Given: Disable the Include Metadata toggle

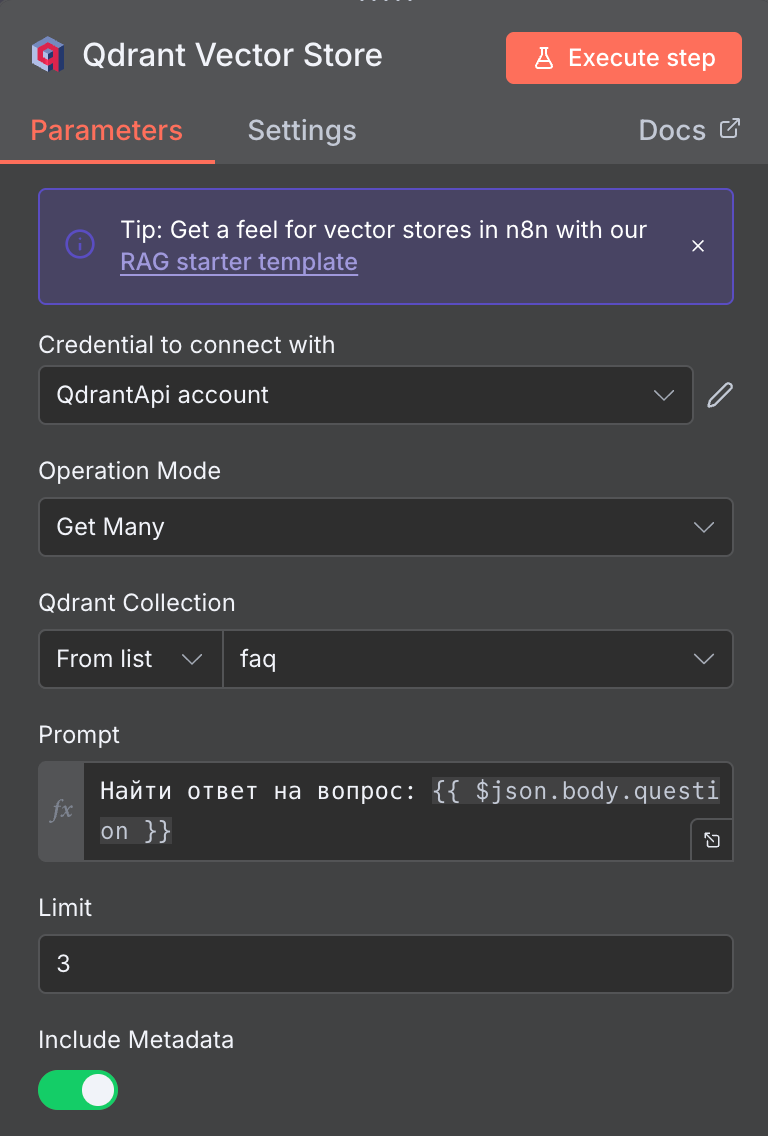Looking at the screenshot, I should (78, 1090).
